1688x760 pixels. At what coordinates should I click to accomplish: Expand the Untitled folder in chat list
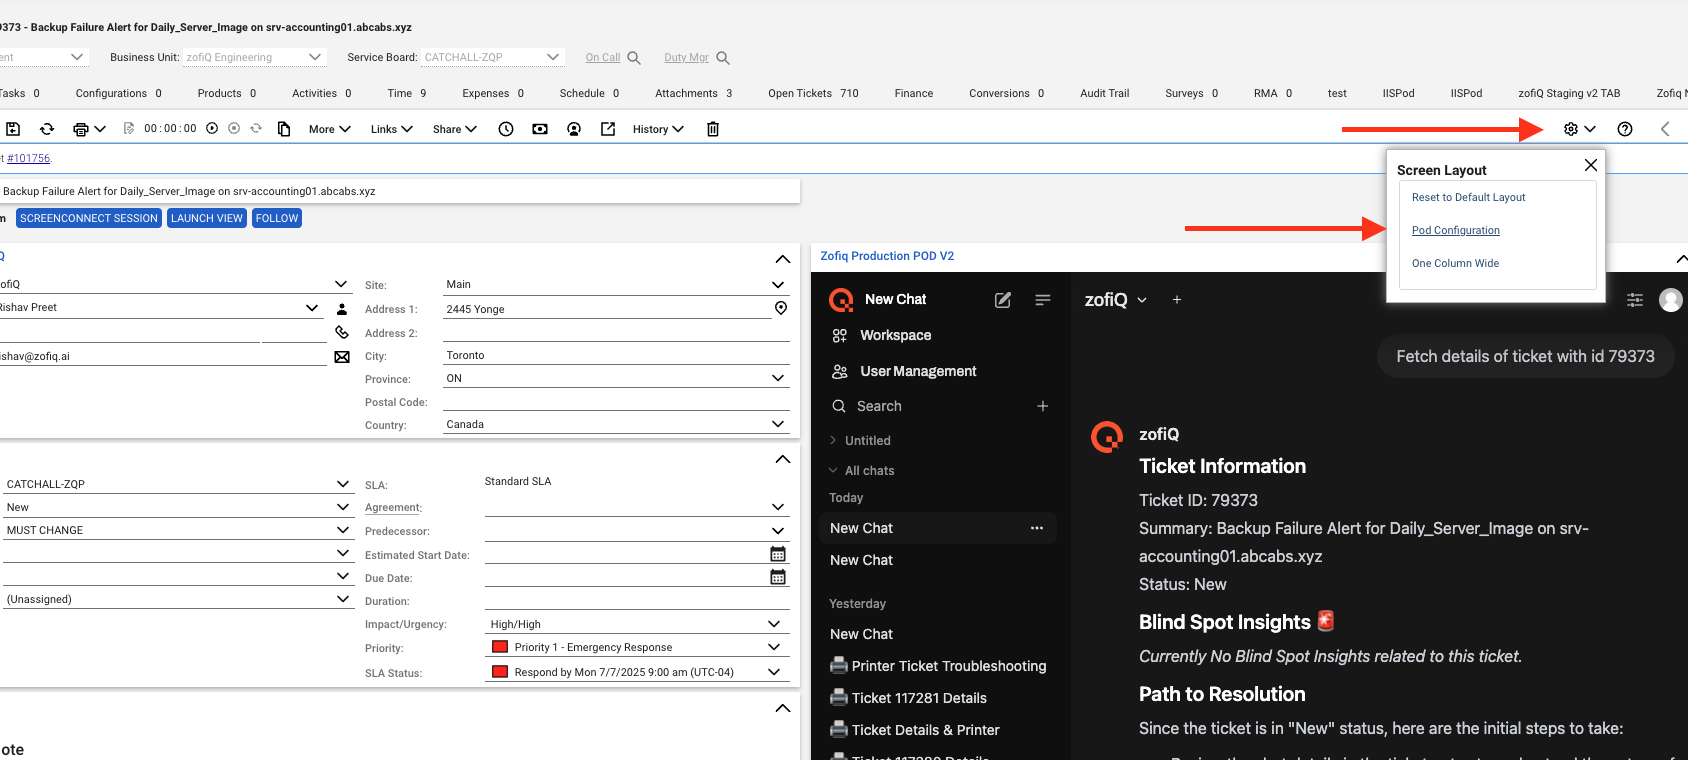click(860, 441)
